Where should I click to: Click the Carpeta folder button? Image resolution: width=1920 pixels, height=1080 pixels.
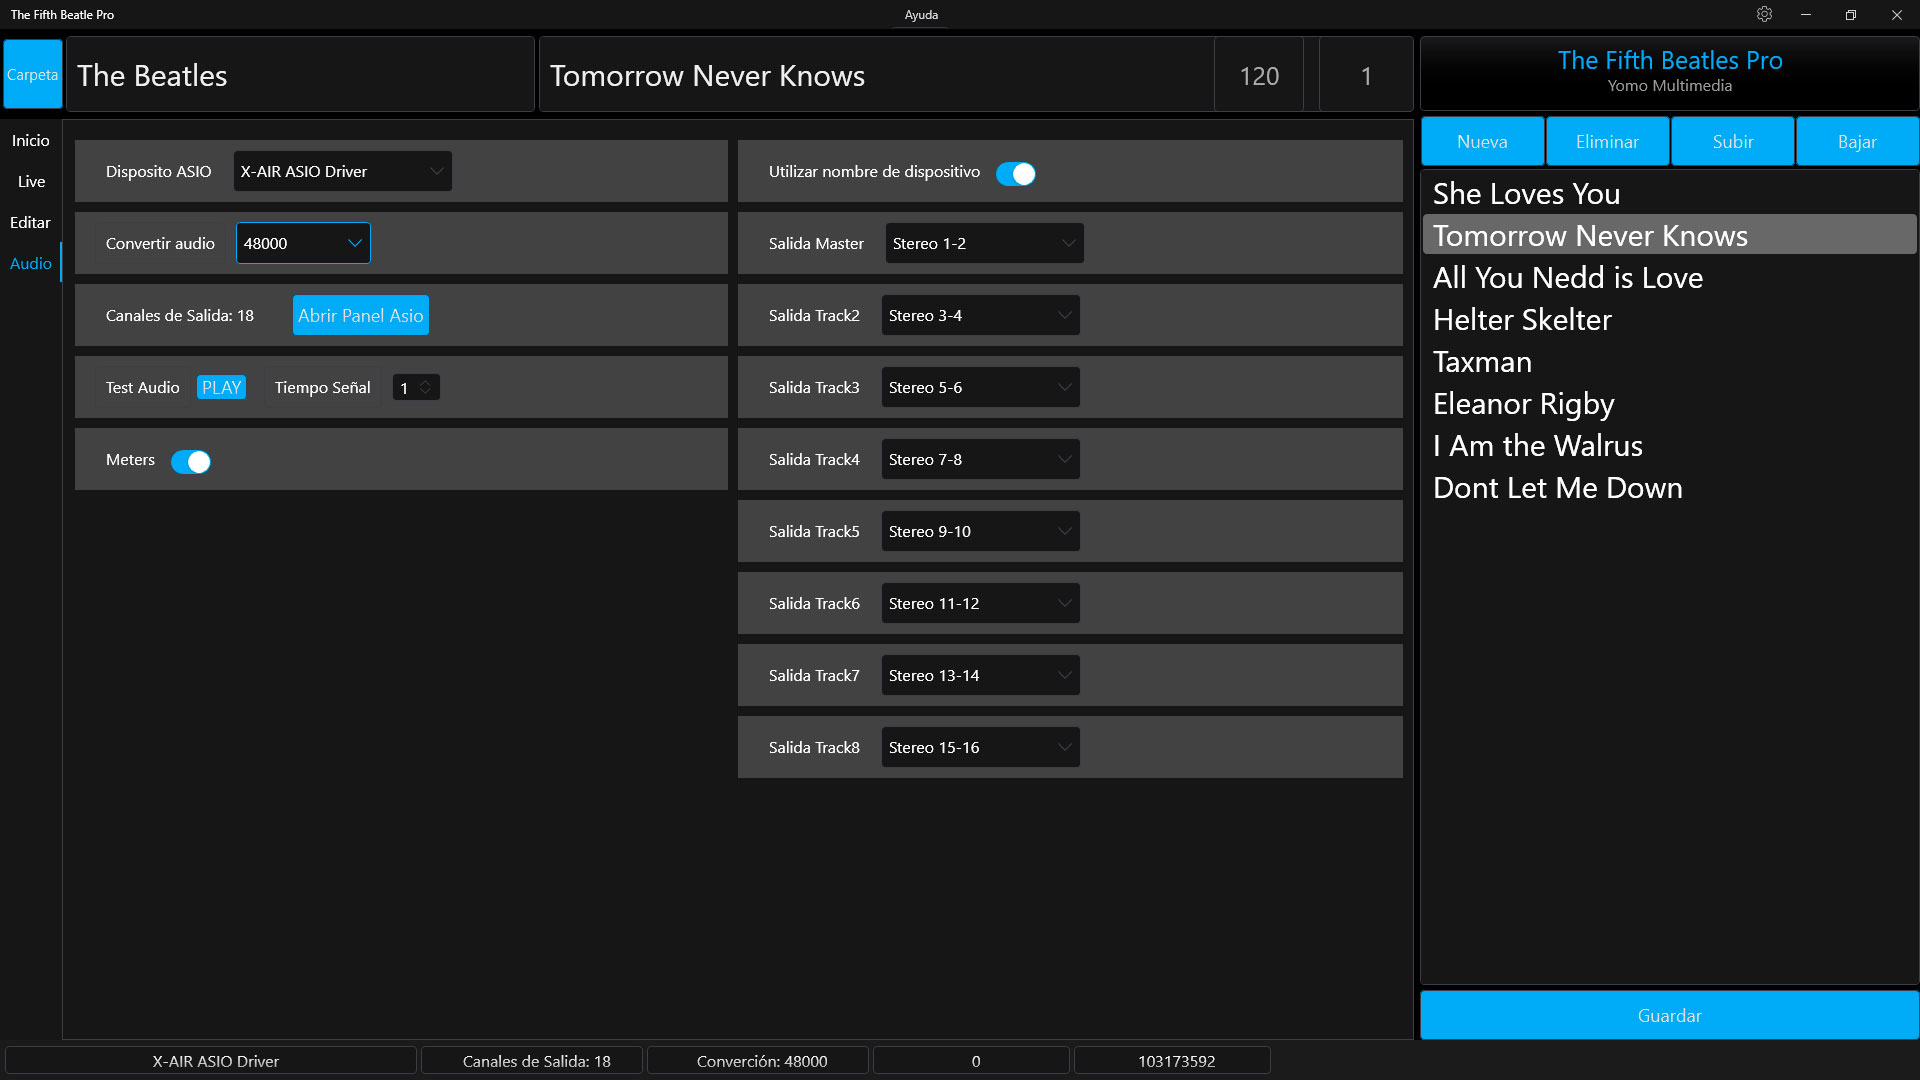(32, 75)
